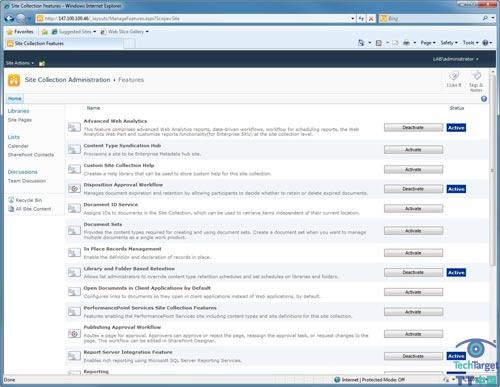Deactivate Disposition Approval Workflow
The height and width of the screenshot is (387, 500).
(413, 189)
